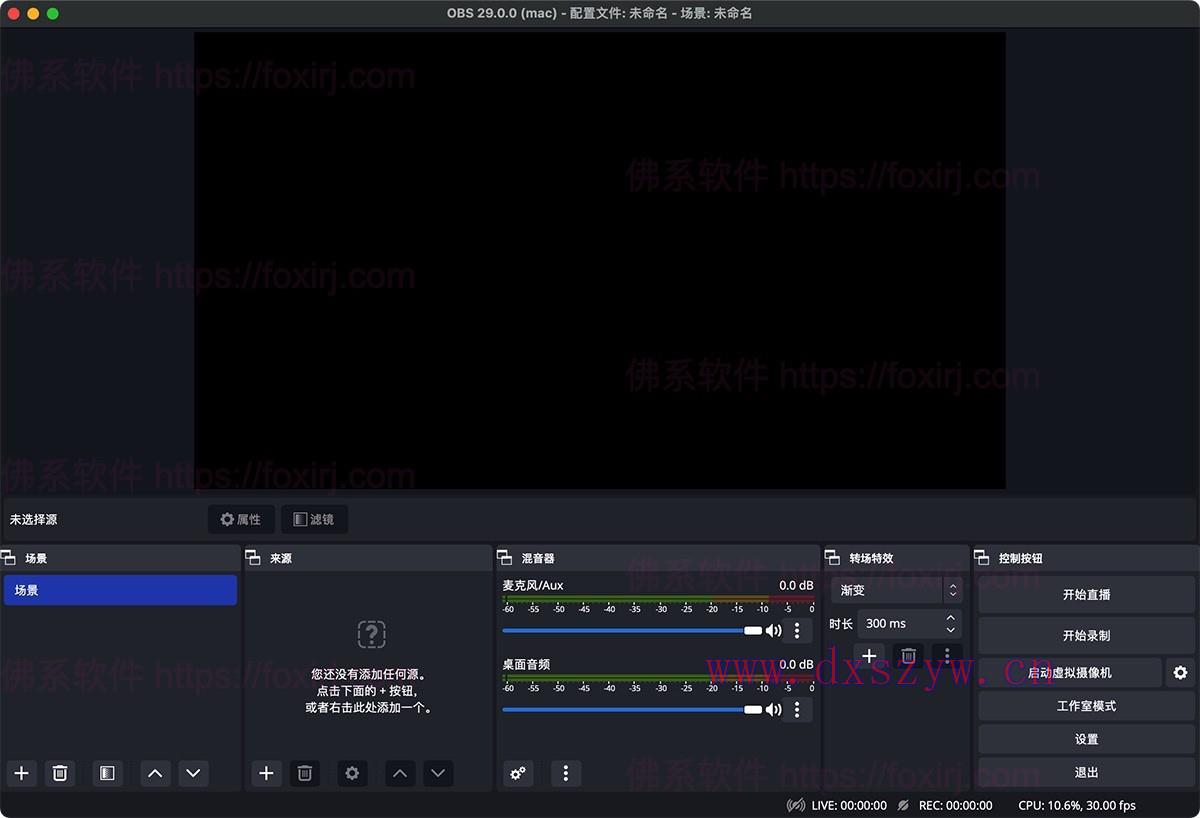Click the 转场特效 panel title
This screenshot has width=1200, height=818.
pyautogui.click(x=871, y=558)
